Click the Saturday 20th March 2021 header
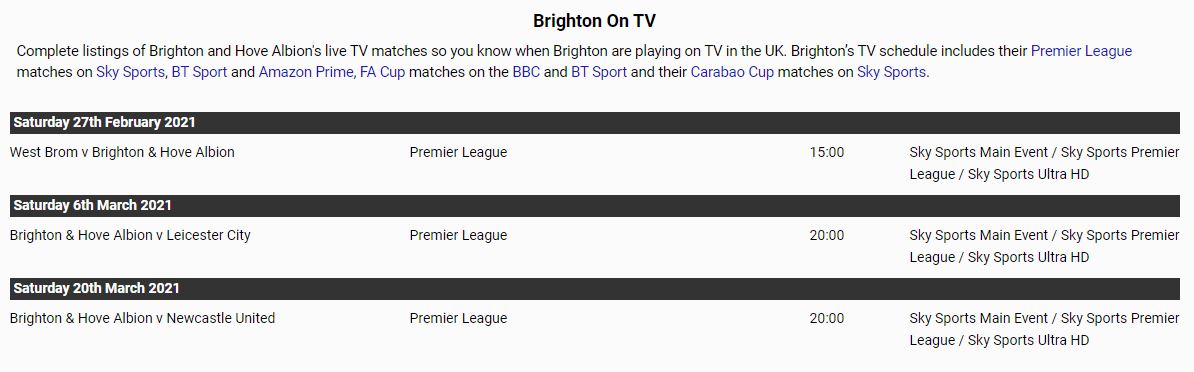Image resolution: width=1194 pixels, height=372 pixels. (x=595, y=288)
